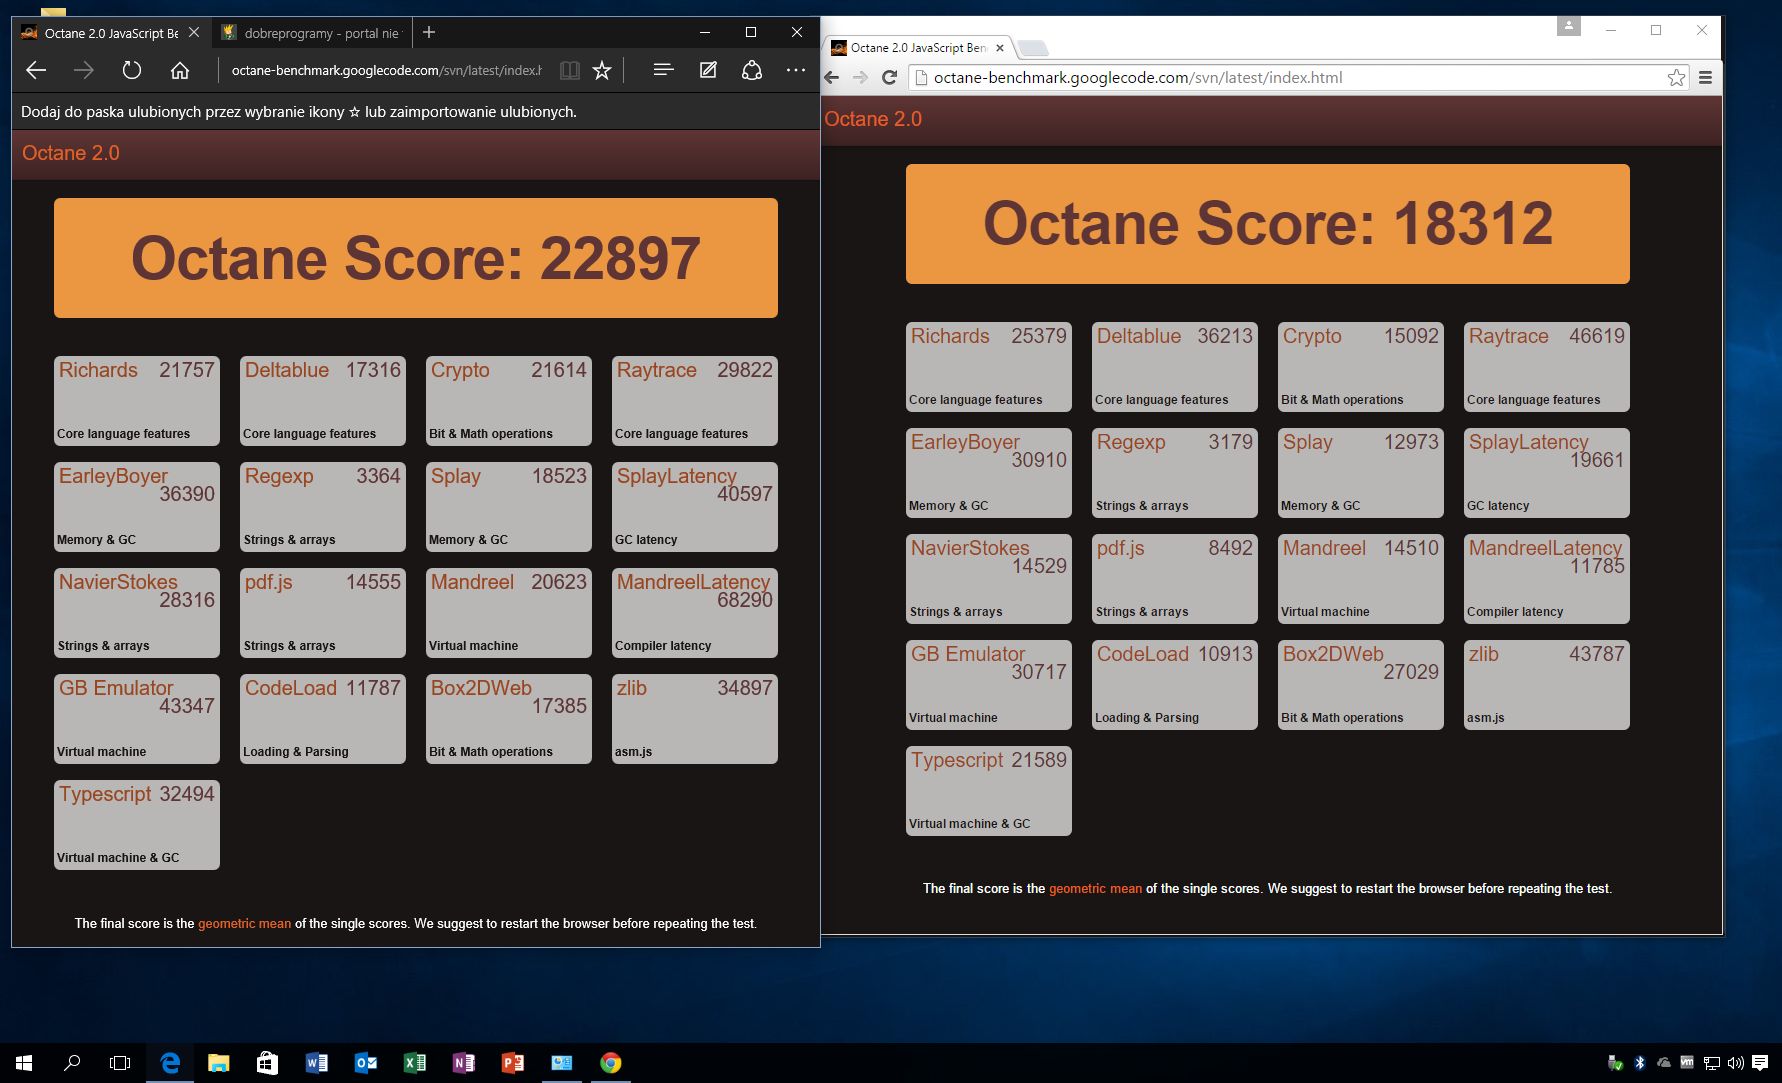The width and height of the screenshot is (1782, 1083).
Task: Click the Octane 2.0 heading in Edge
Action: pos(71,153)
